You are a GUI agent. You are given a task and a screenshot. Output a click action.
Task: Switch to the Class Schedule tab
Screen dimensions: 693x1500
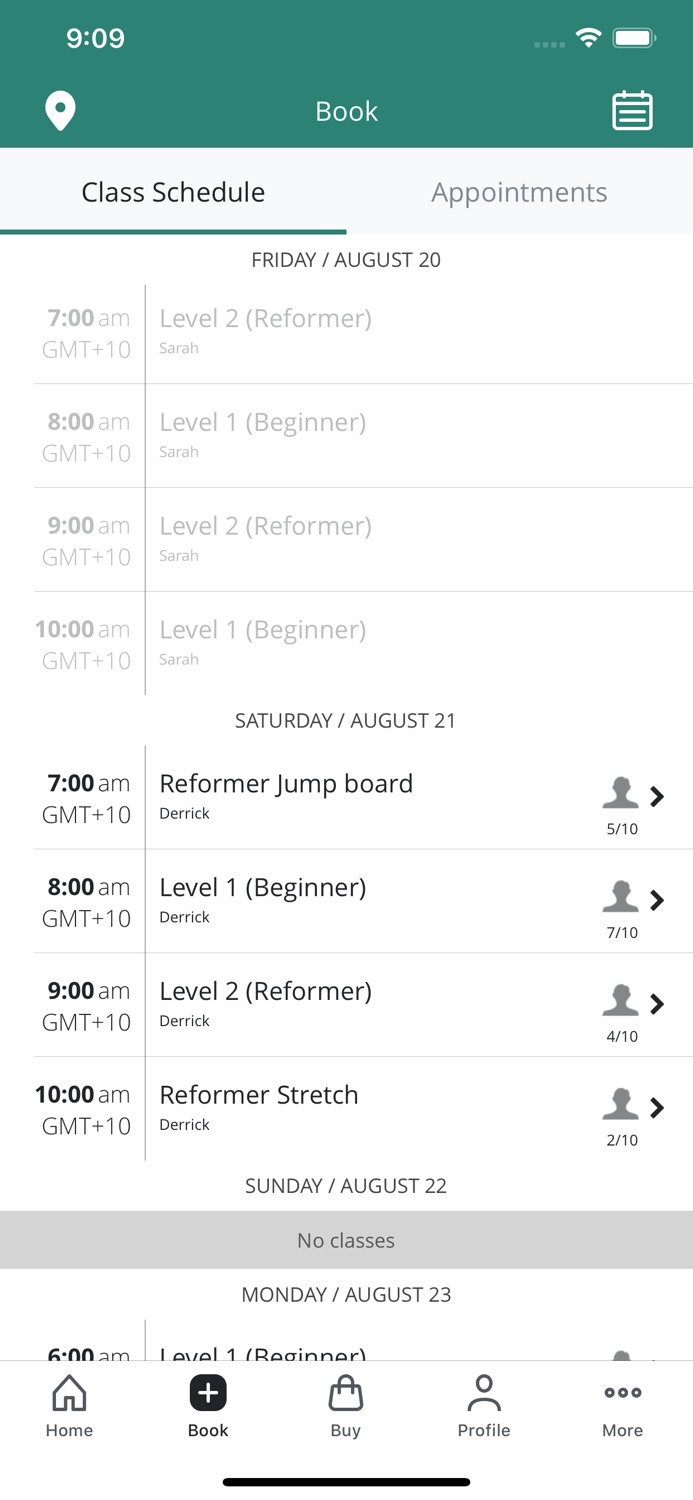[x=173, y=192]
